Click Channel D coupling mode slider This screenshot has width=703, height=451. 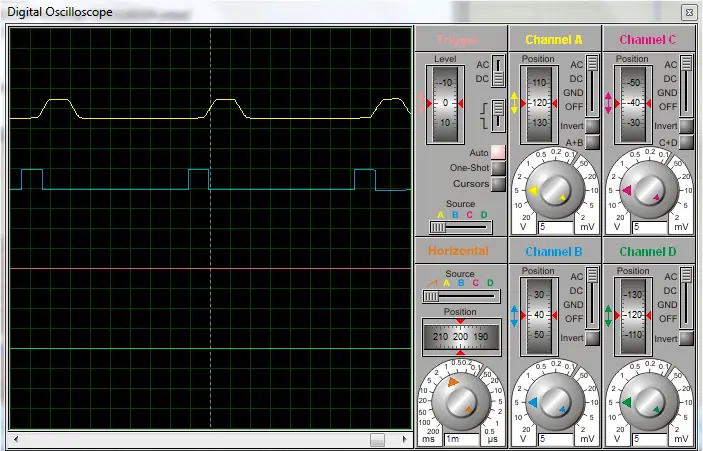coord(686,297)
